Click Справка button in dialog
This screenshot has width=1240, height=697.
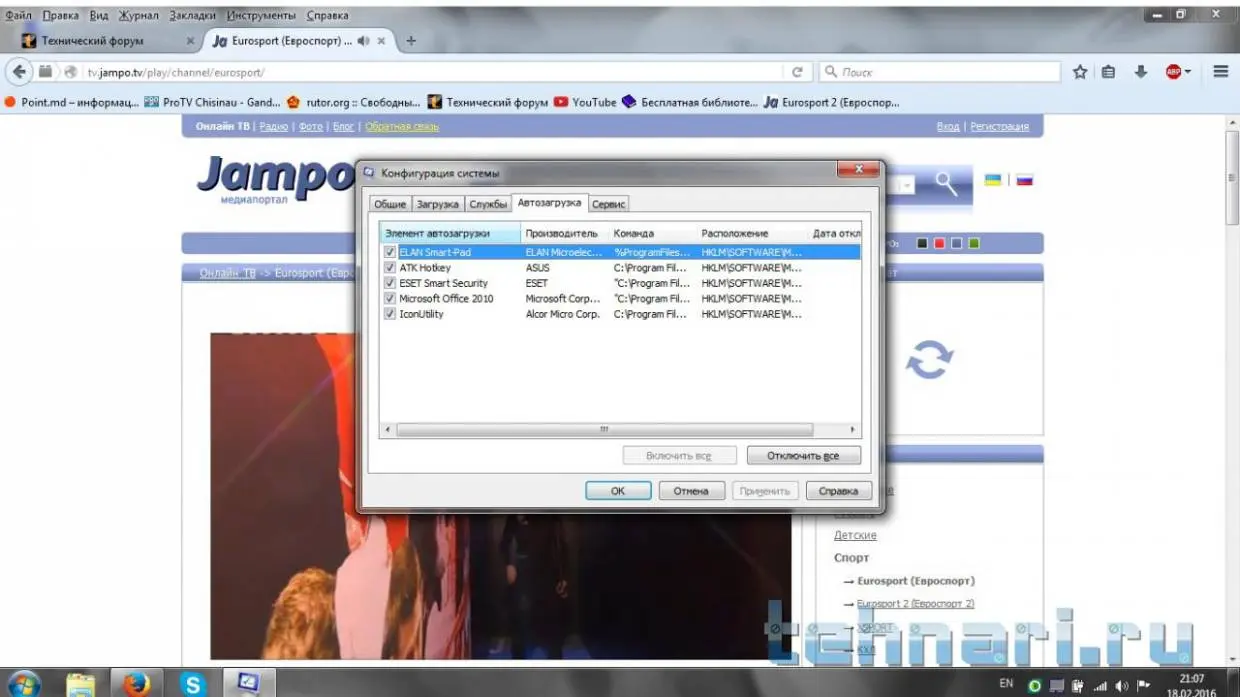838,491
